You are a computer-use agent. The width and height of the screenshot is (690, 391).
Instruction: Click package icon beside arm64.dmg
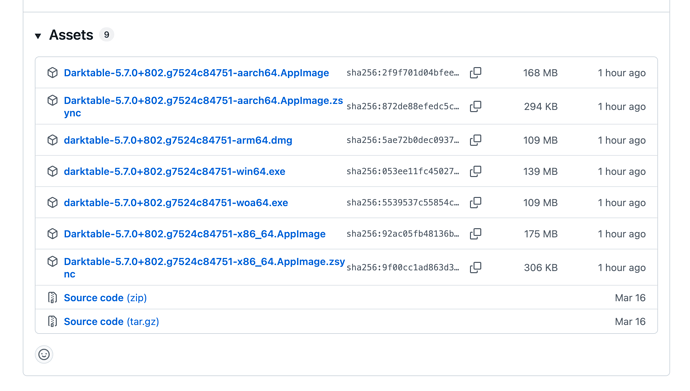(x=52, y=140)
